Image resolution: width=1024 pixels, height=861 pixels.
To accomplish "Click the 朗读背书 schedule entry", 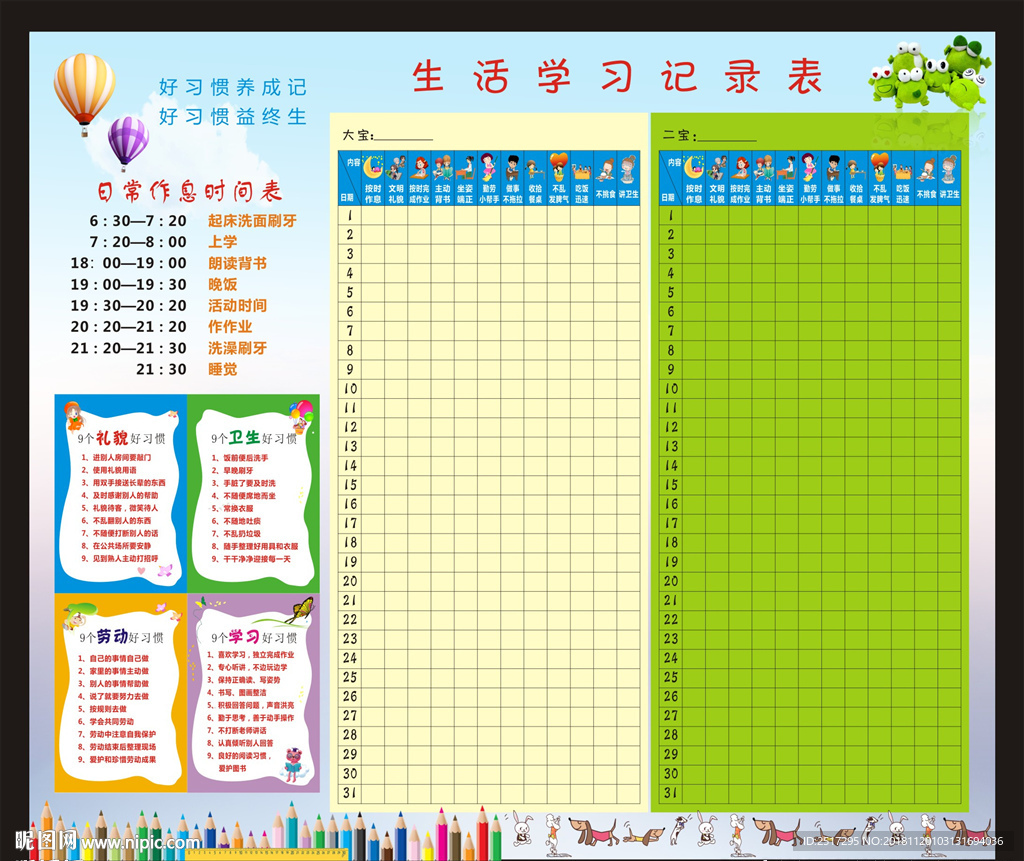I will tap(237, 263).
